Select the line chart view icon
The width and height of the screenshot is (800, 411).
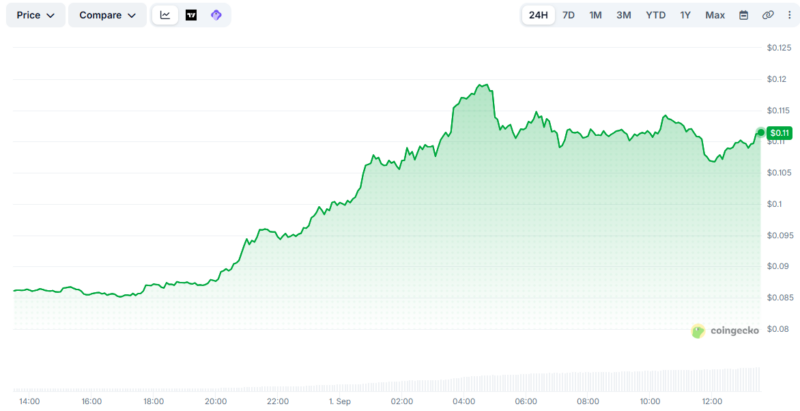[165, 15]
